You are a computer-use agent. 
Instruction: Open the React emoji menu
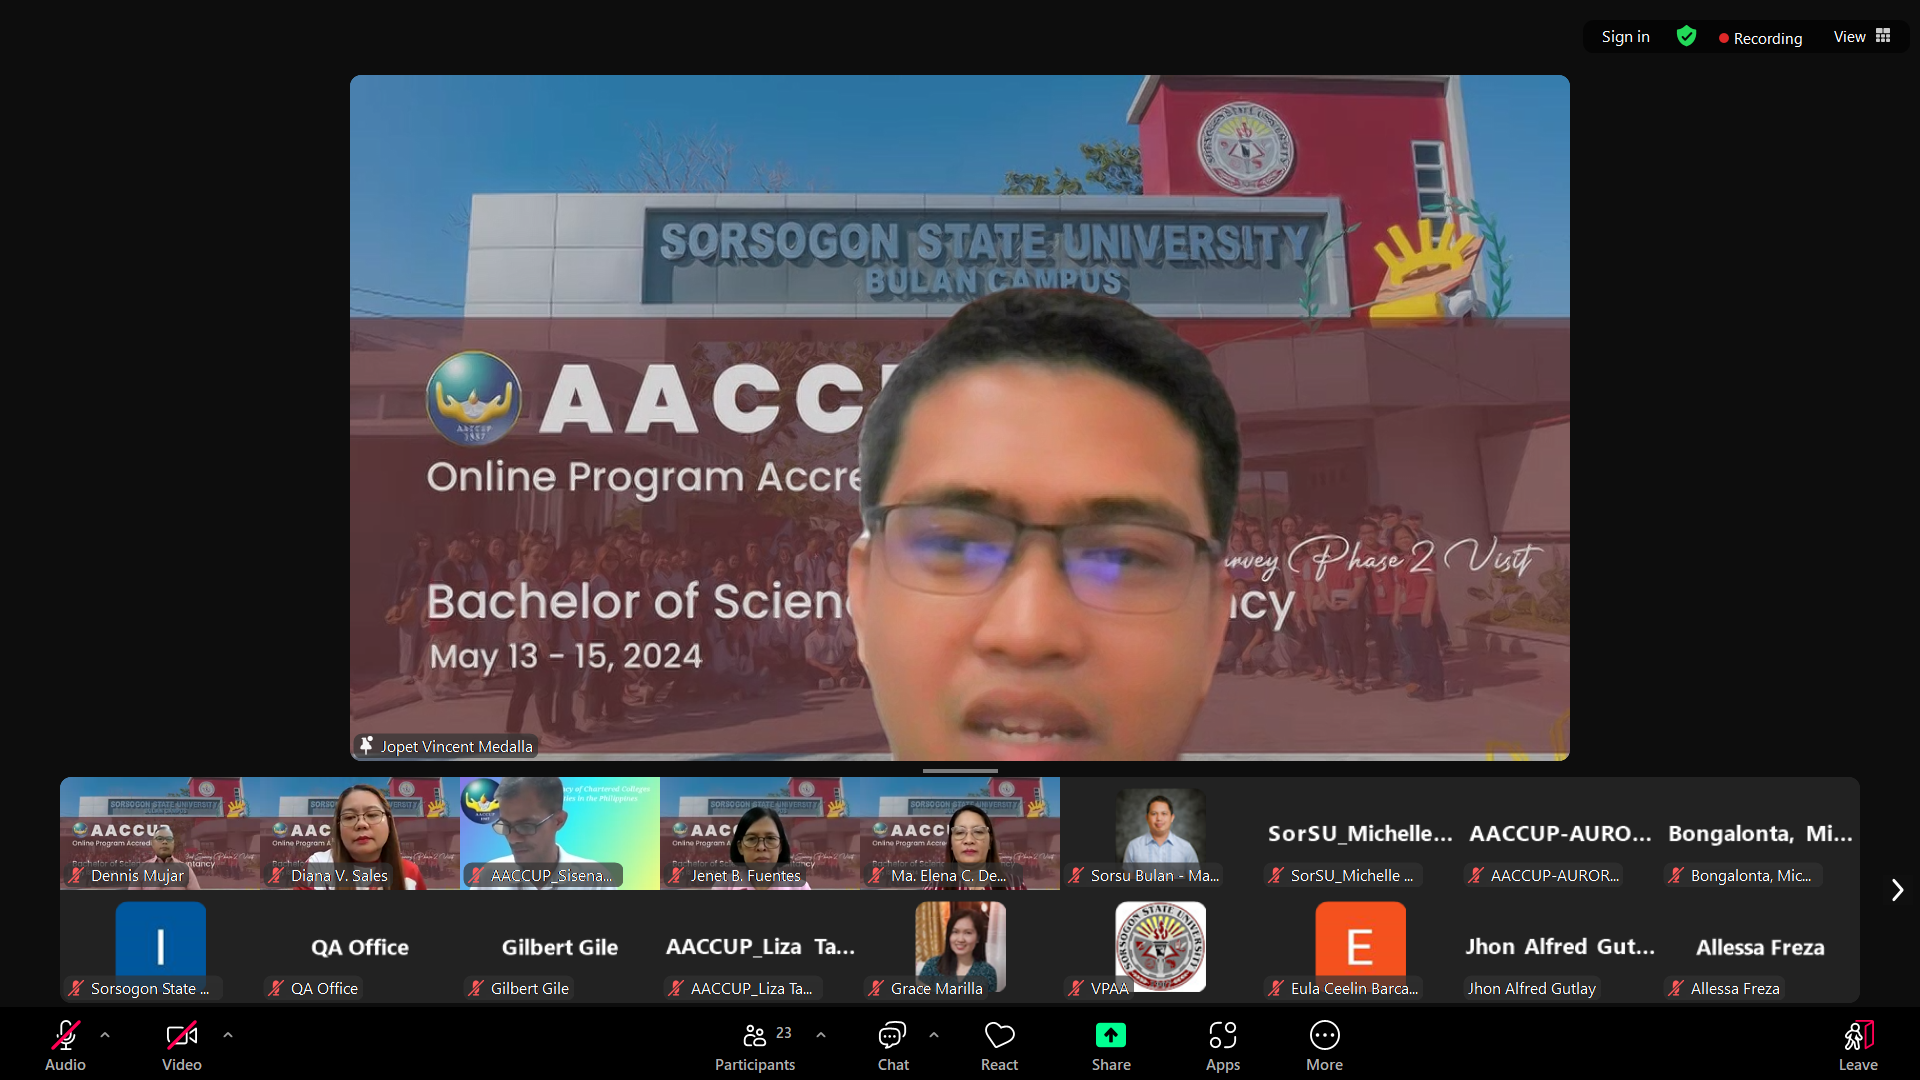(999, 1035)
